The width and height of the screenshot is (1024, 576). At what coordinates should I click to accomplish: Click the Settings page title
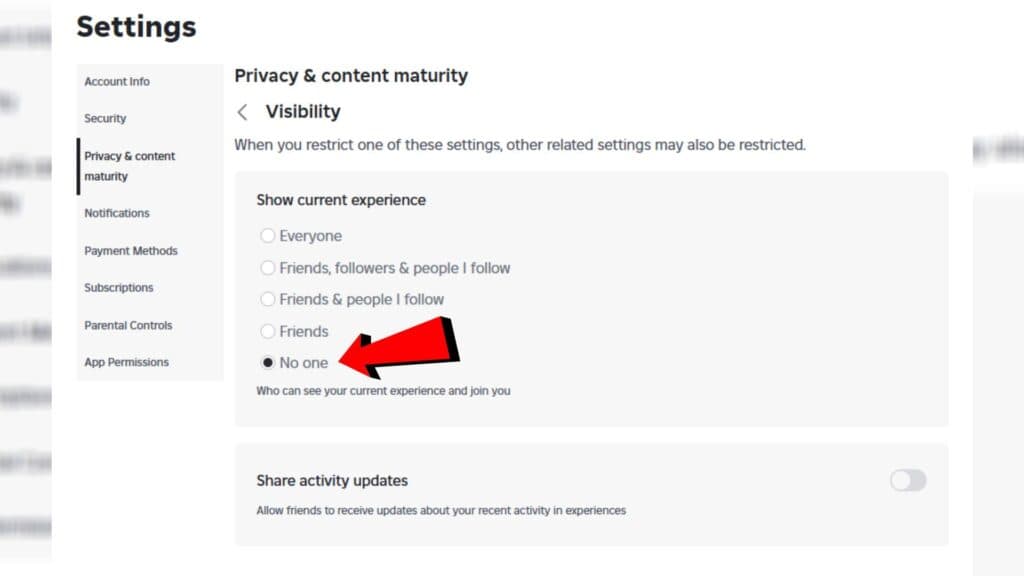pos(136,27)
